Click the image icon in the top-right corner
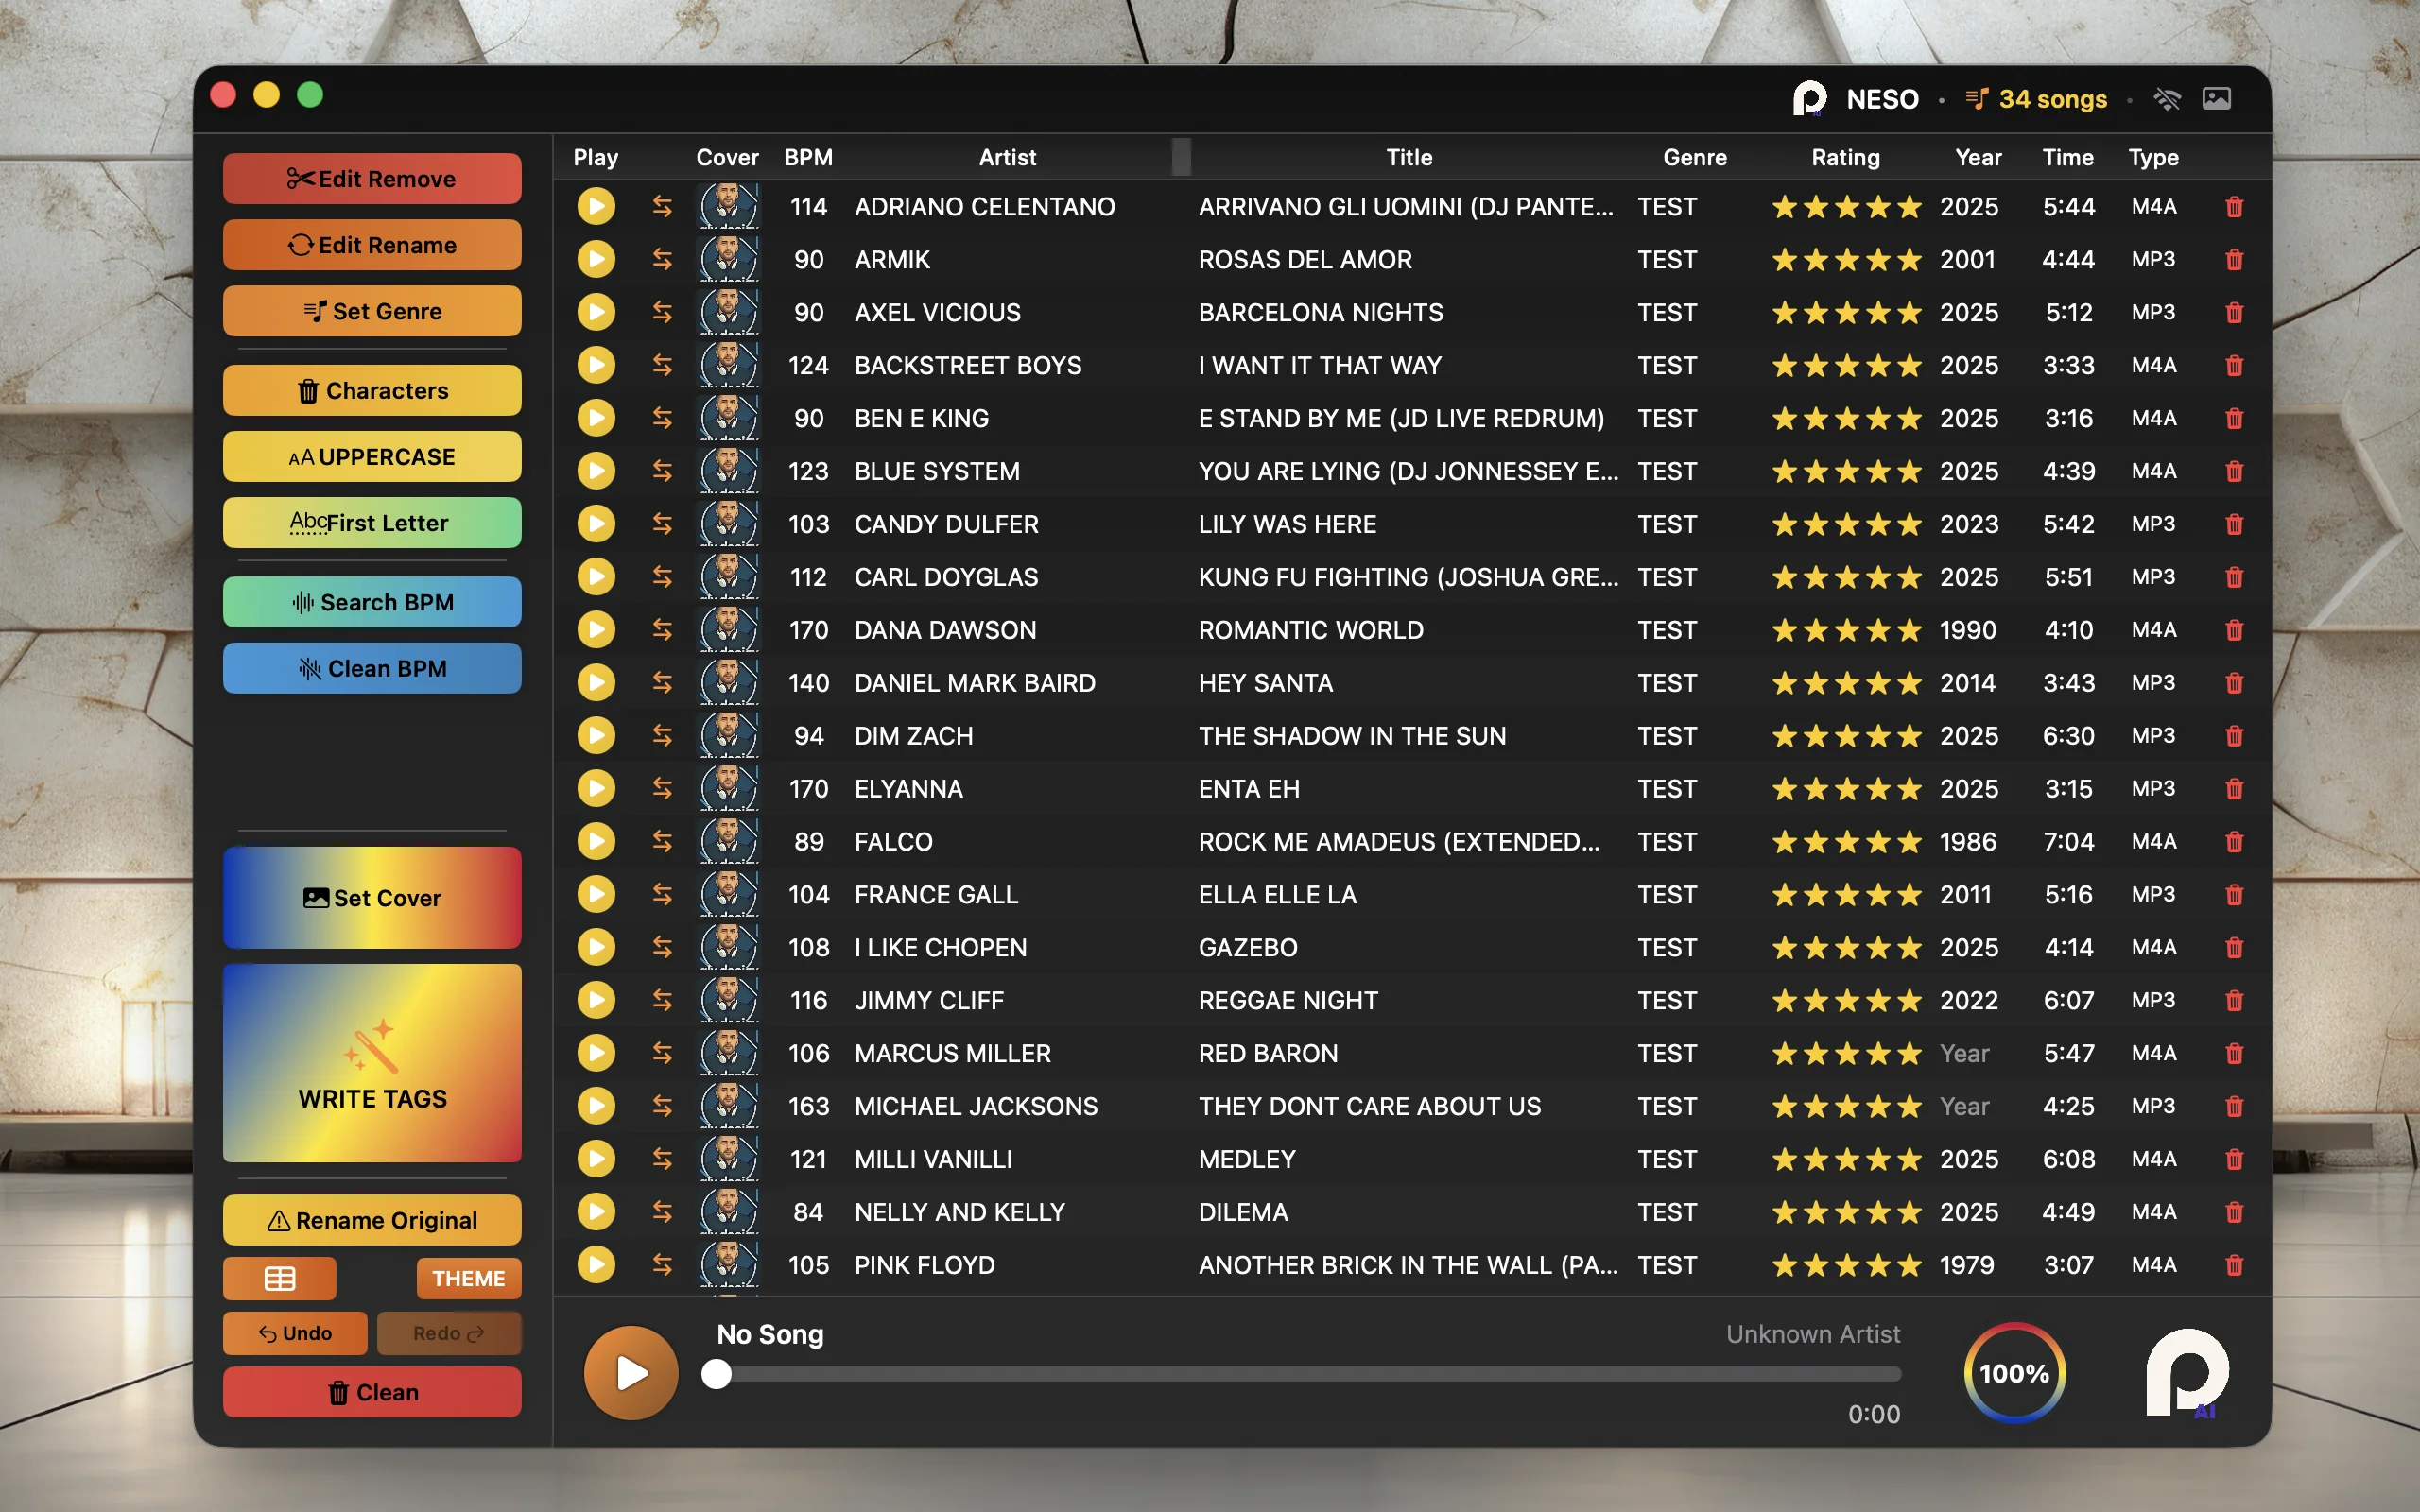This screenshot has width=2420, height=1512. 2216,99
